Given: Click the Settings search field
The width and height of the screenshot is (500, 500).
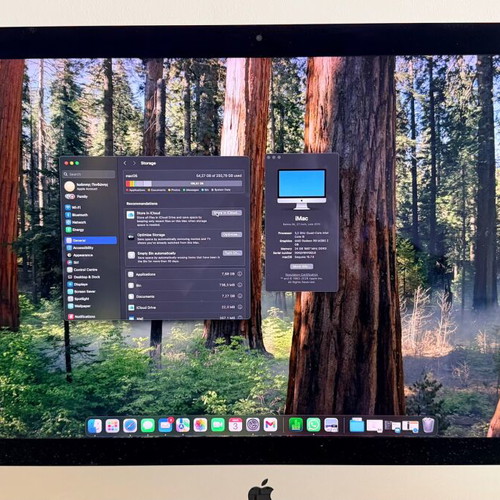Looking at the screenshot, I should (89, 174).
